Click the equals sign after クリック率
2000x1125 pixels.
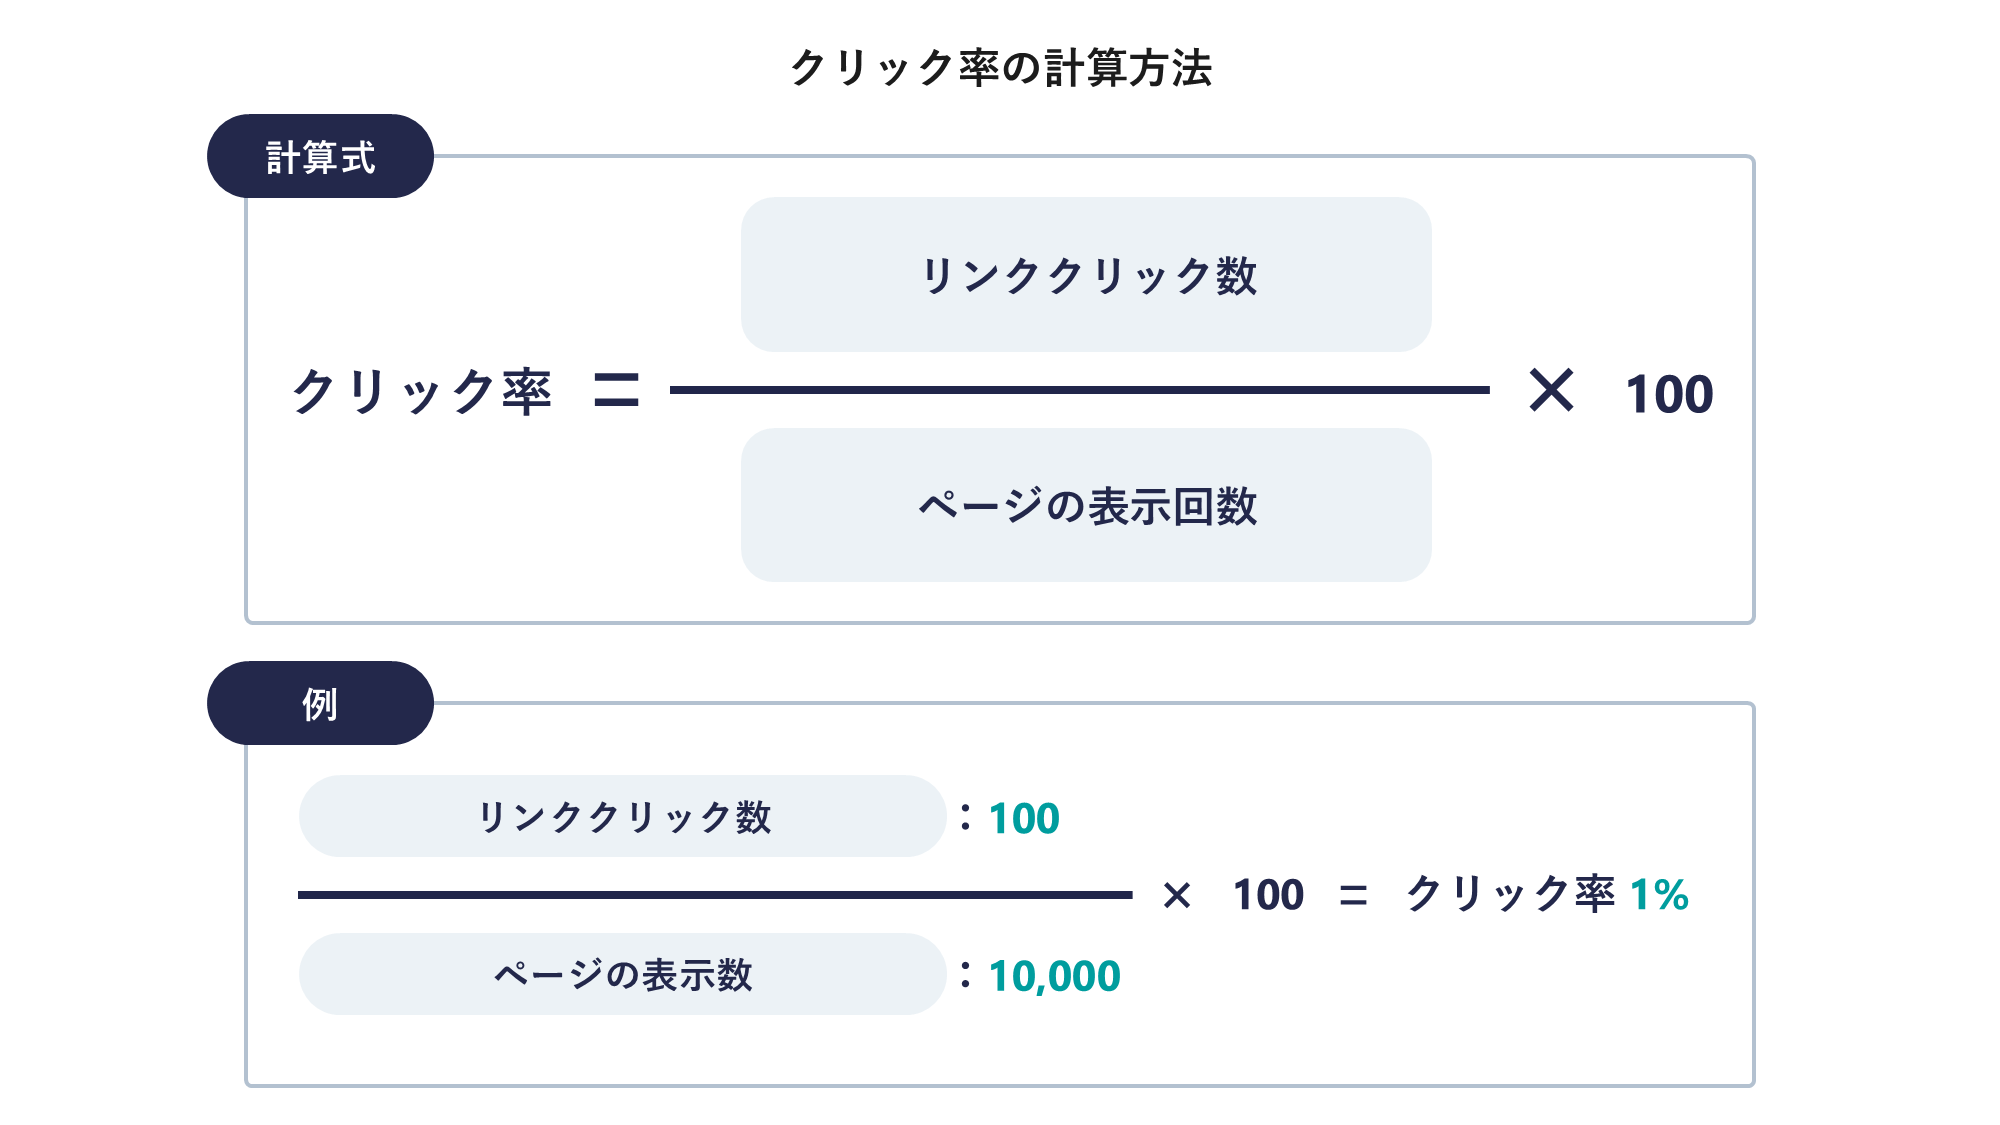click(x=616, y=390)
